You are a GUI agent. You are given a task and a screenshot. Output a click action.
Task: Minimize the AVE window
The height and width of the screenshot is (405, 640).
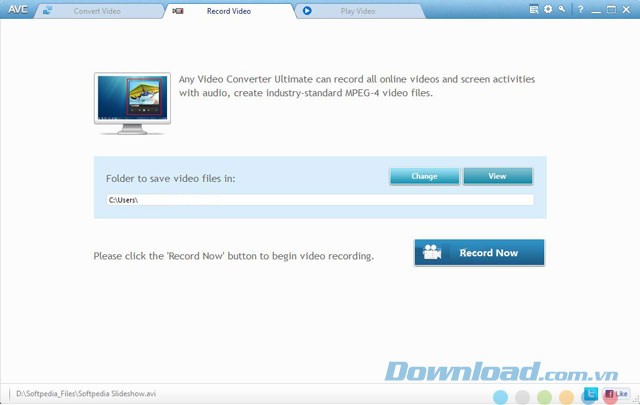[596, 10]
